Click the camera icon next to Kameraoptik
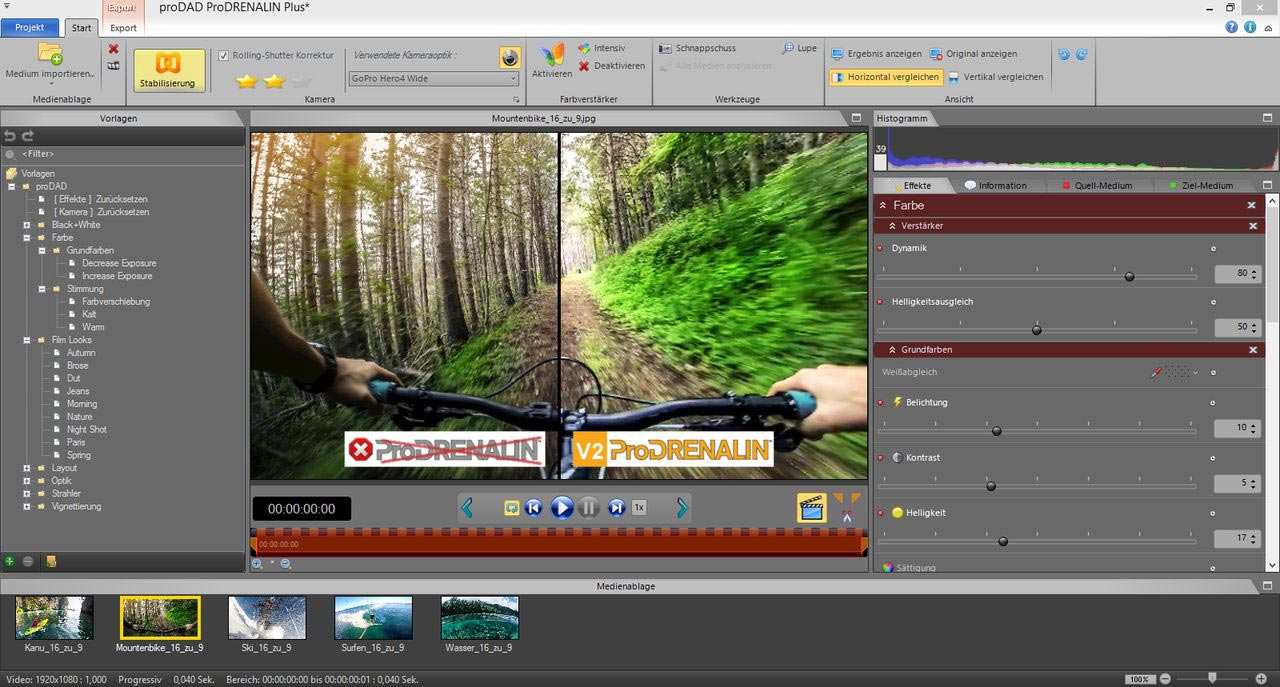This screenshot has width=1280, height=687. (x=510, y=58)
